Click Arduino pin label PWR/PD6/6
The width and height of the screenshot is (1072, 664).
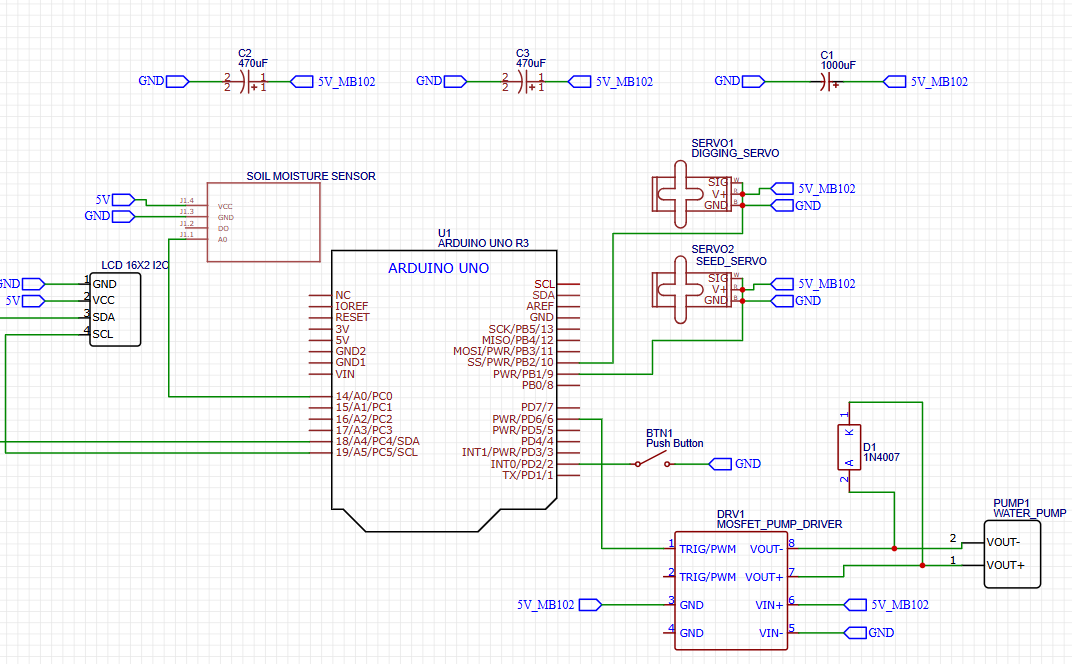pos(523,419)
